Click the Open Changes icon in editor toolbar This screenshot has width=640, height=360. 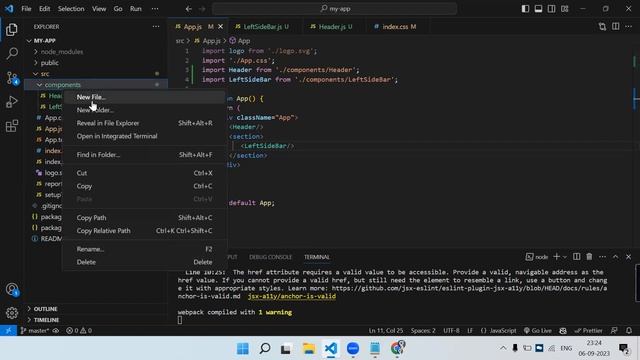[602, 27]
